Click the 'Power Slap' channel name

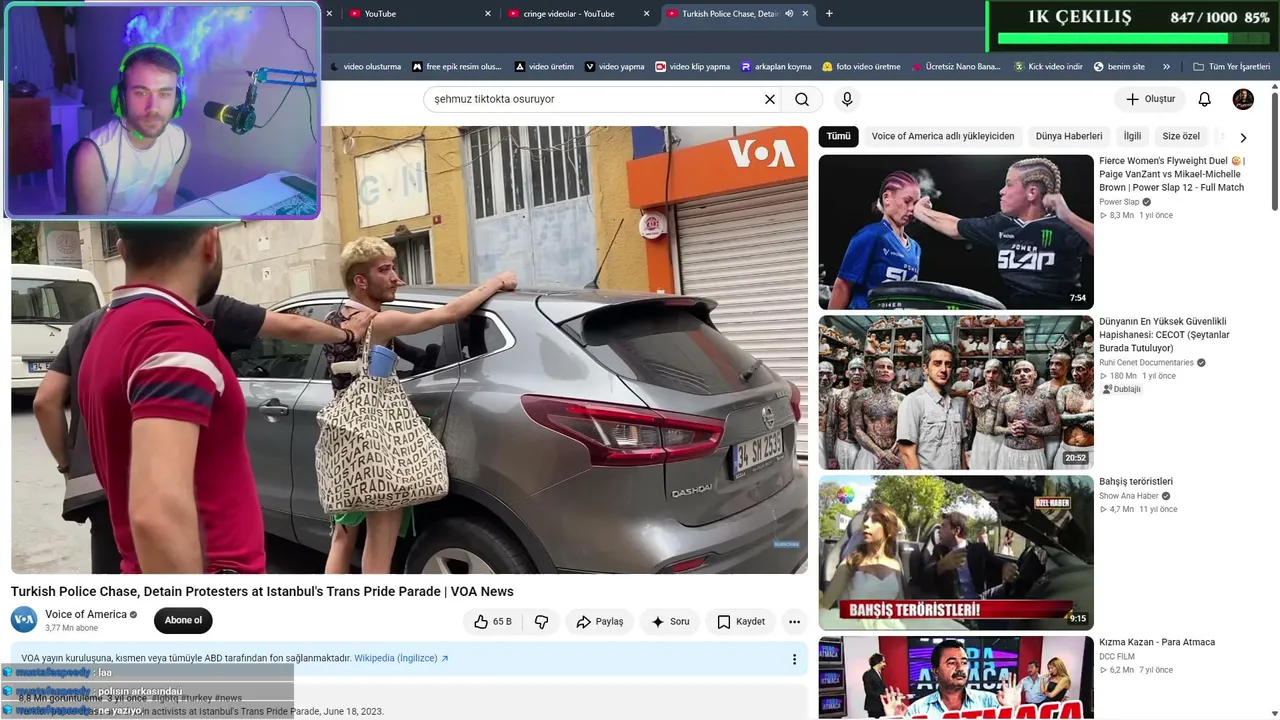pos(1119,202)
